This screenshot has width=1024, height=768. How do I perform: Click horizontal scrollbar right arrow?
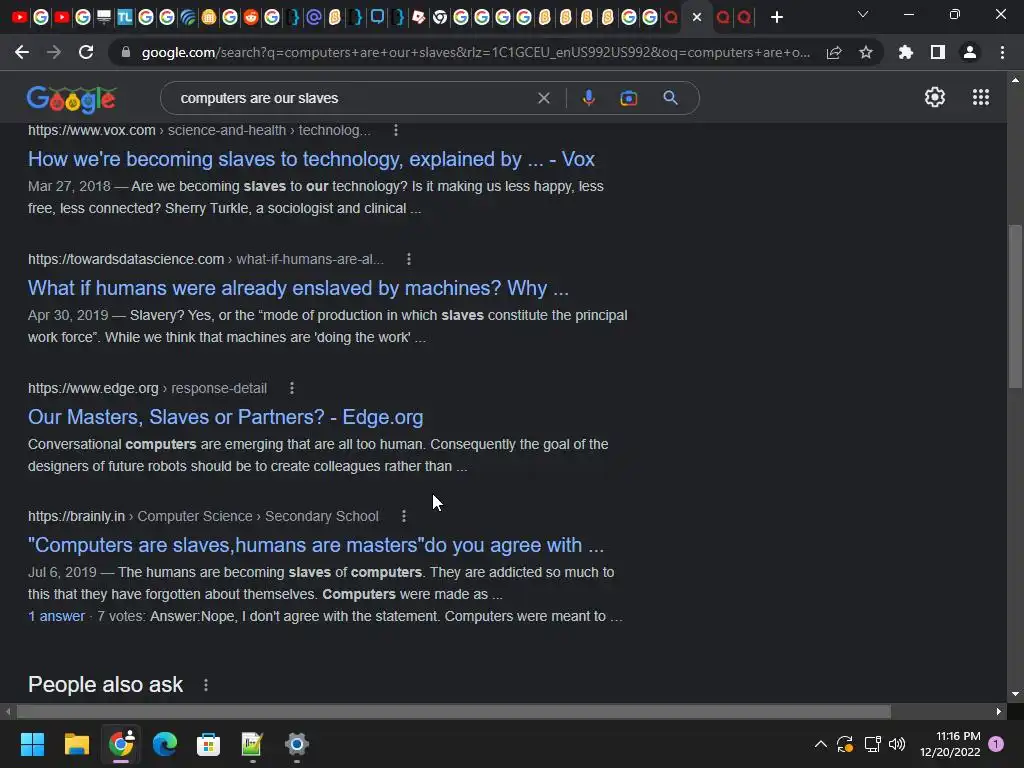coord(999,711)
